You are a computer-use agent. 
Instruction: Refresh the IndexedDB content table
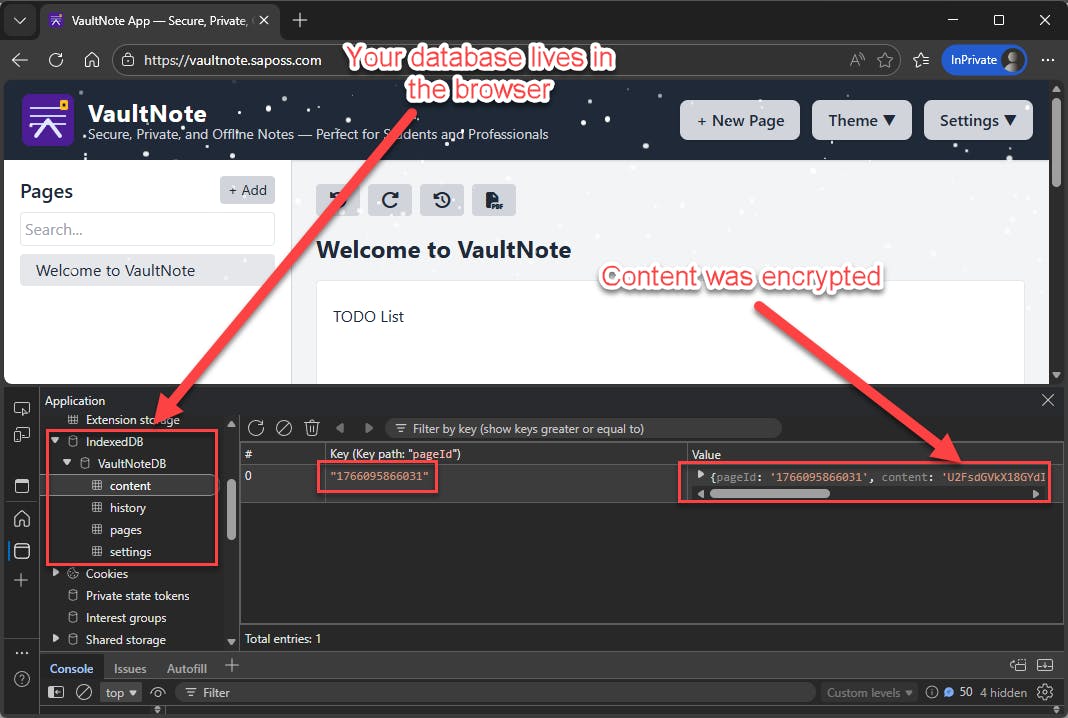[256, 428]
